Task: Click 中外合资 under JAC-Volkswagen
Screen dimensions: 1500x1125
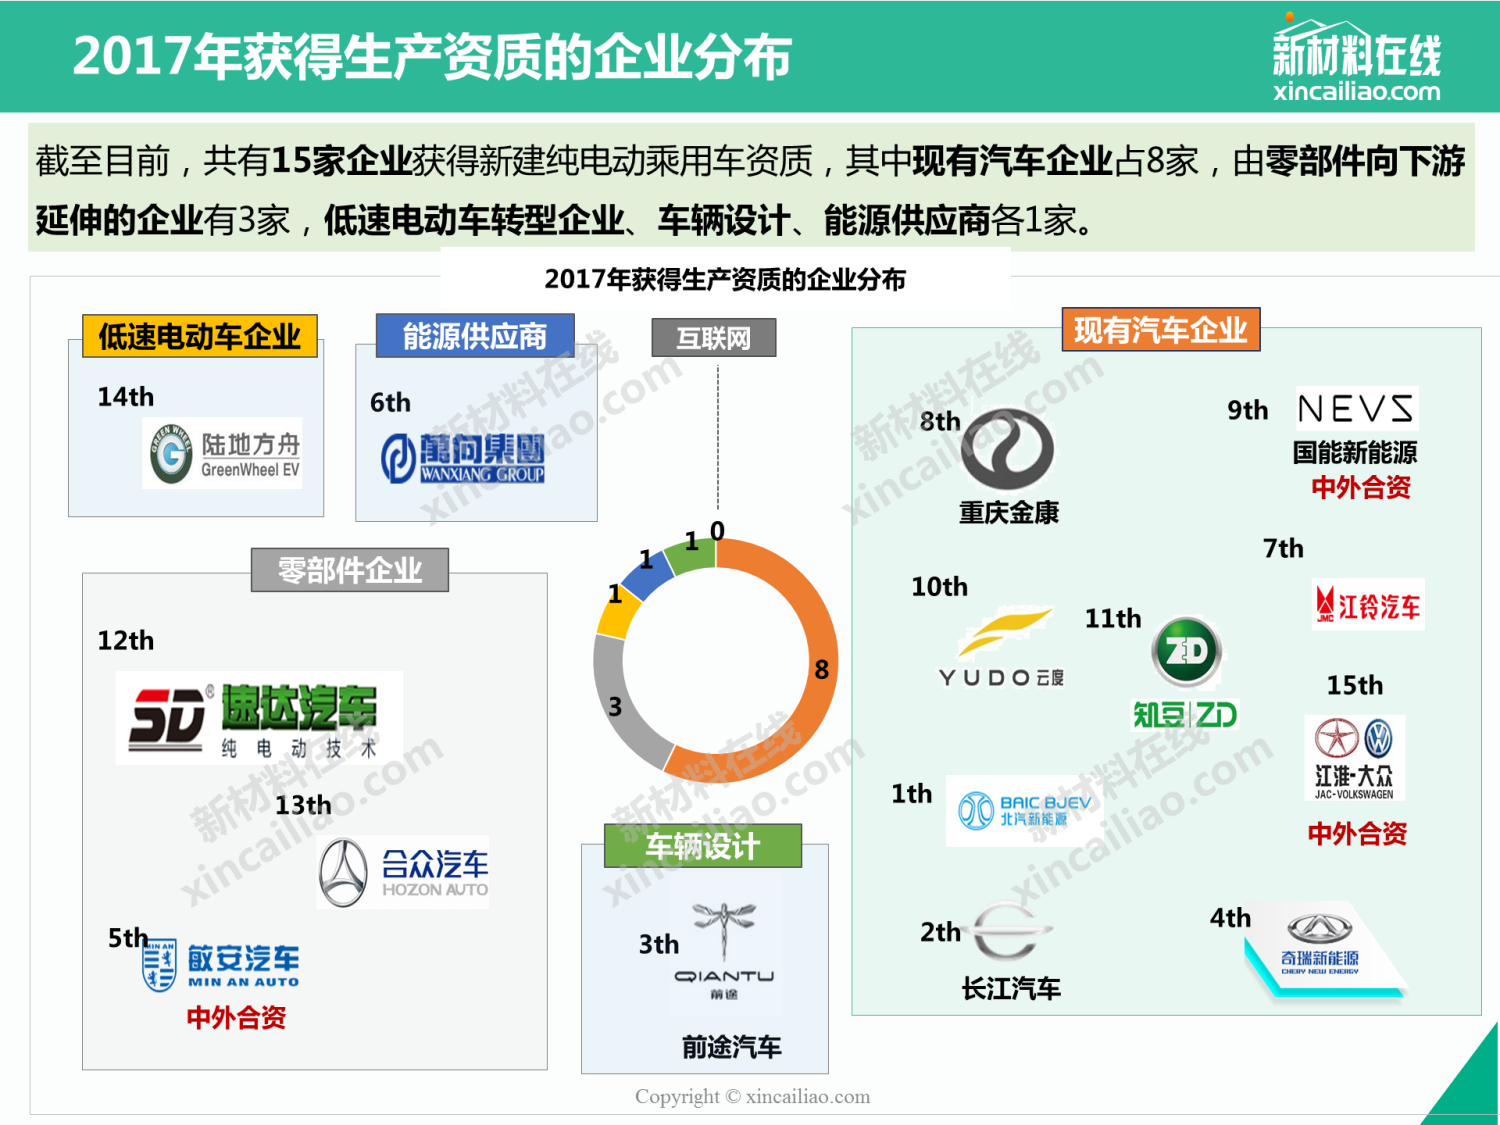Action: tap(1357, 833)
